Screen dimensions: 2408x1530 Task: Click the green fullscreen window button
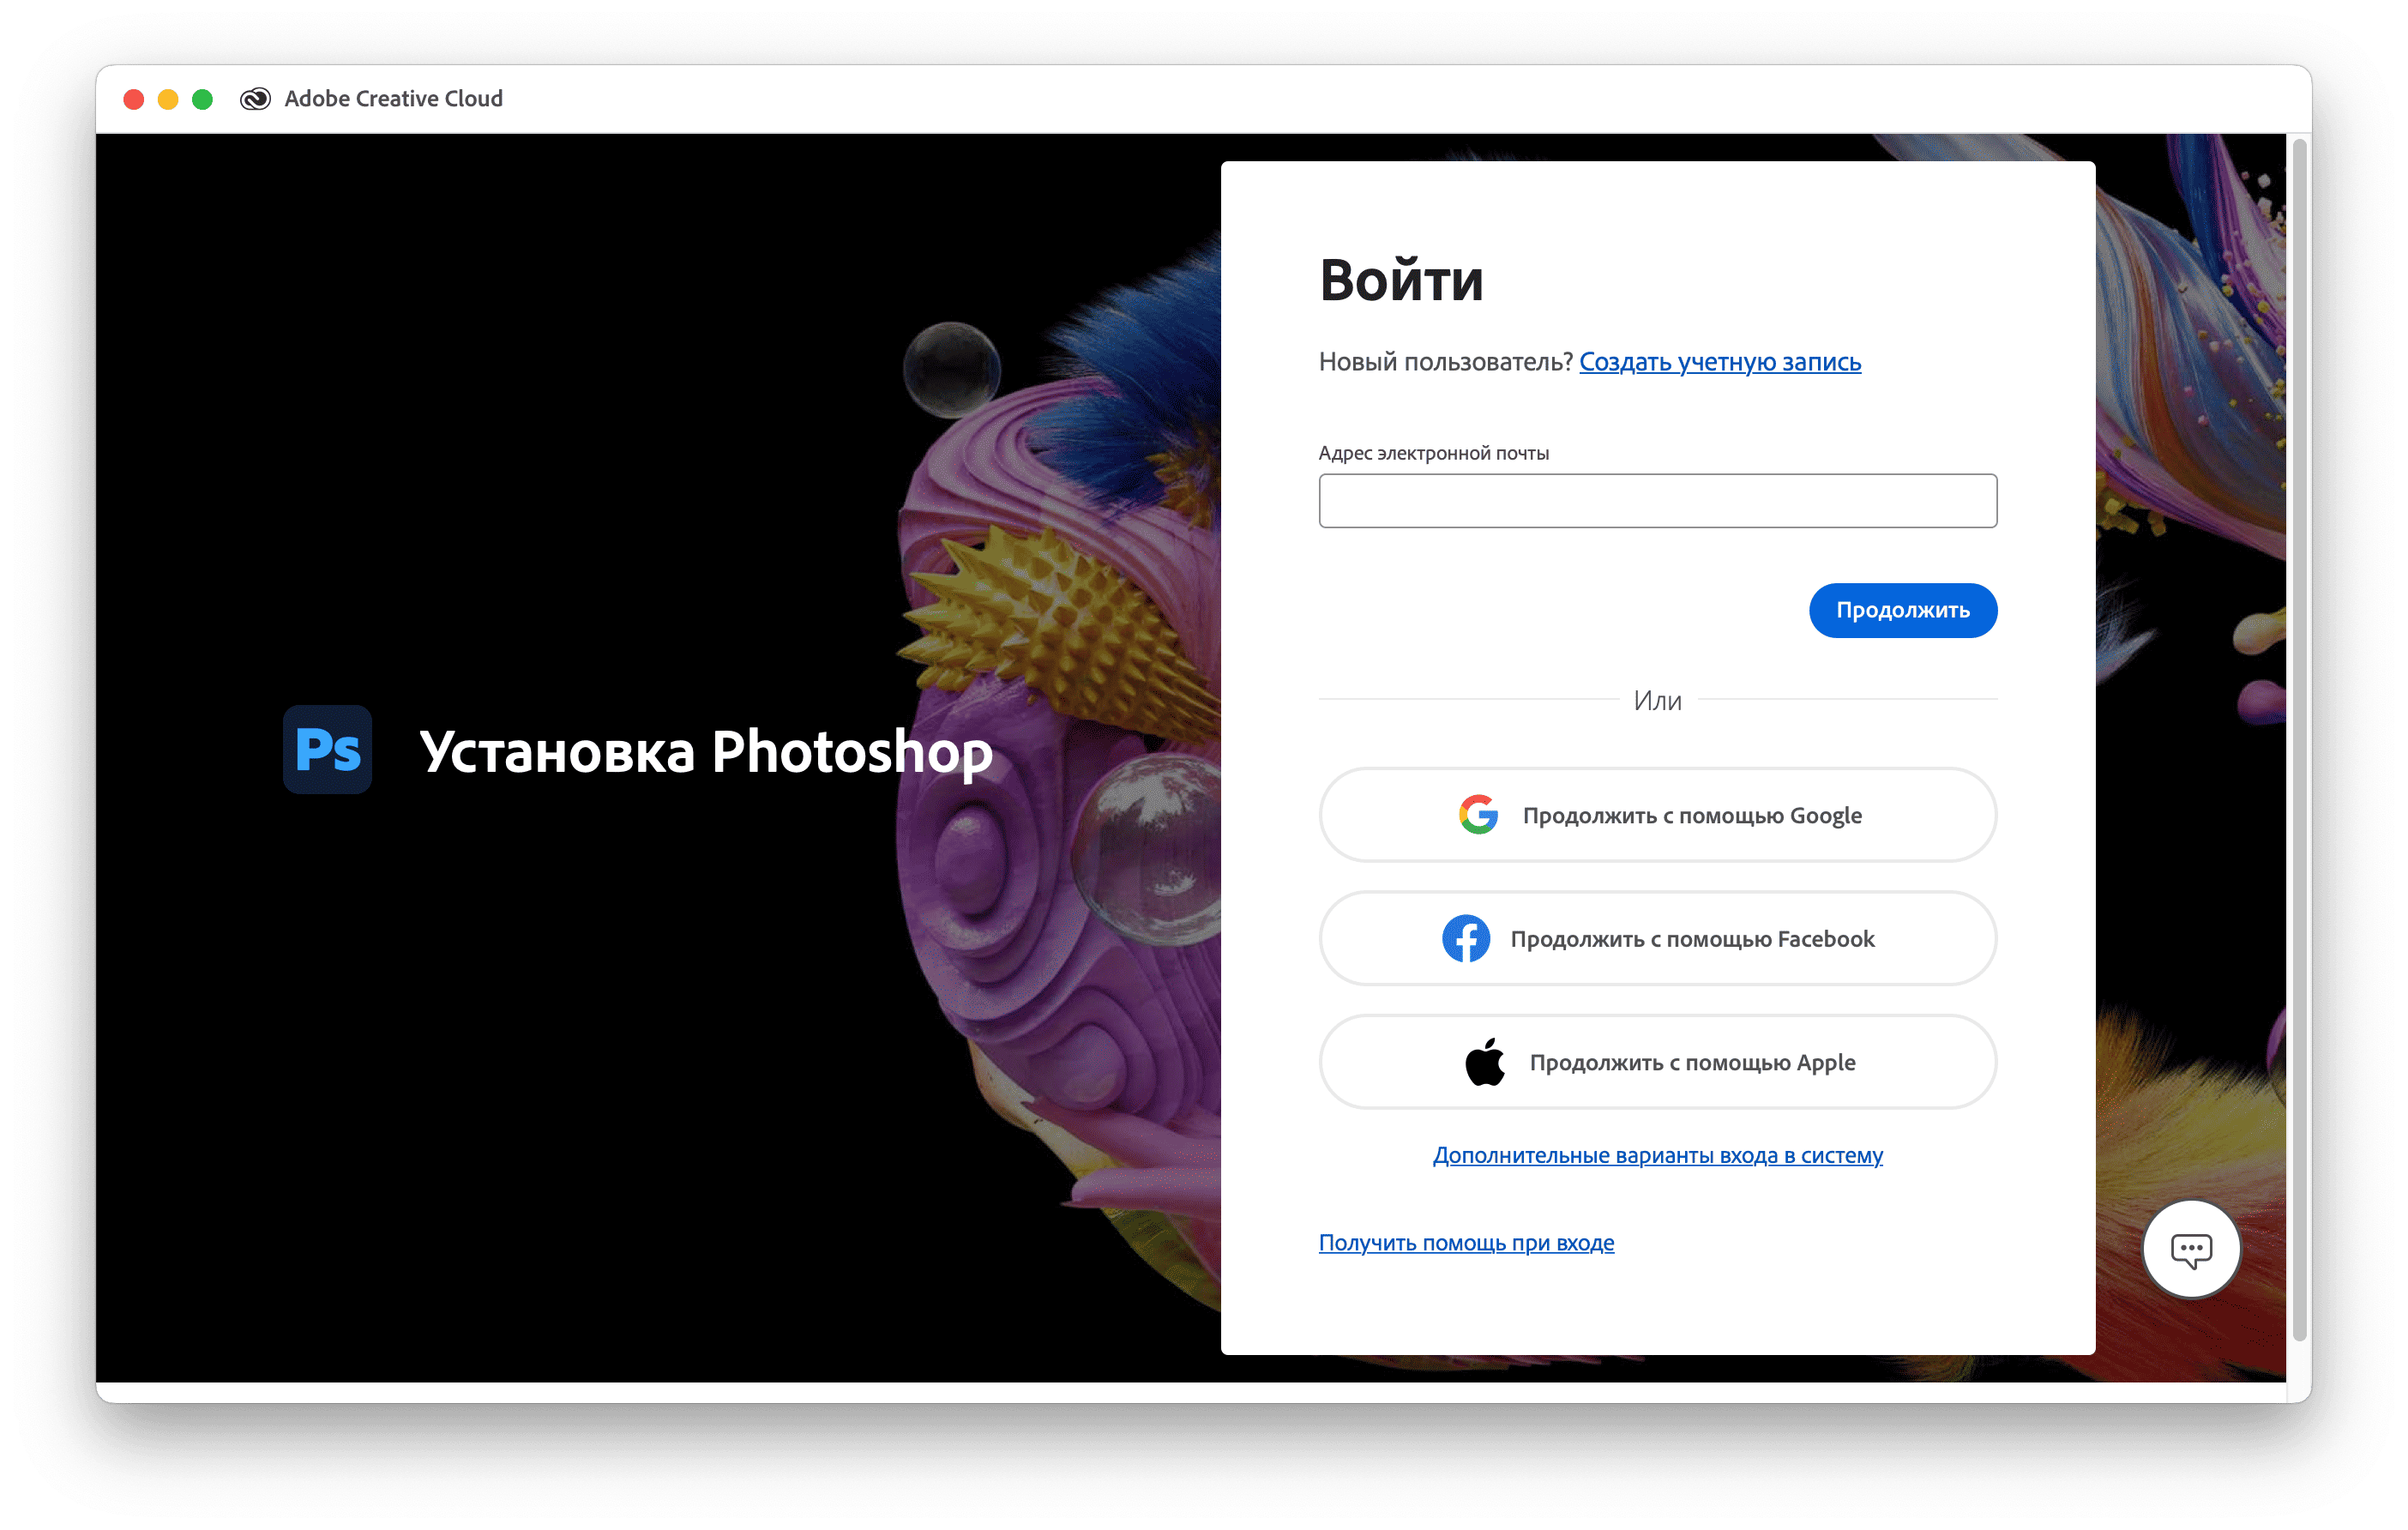pyautogui.click(x=202, y=99)
